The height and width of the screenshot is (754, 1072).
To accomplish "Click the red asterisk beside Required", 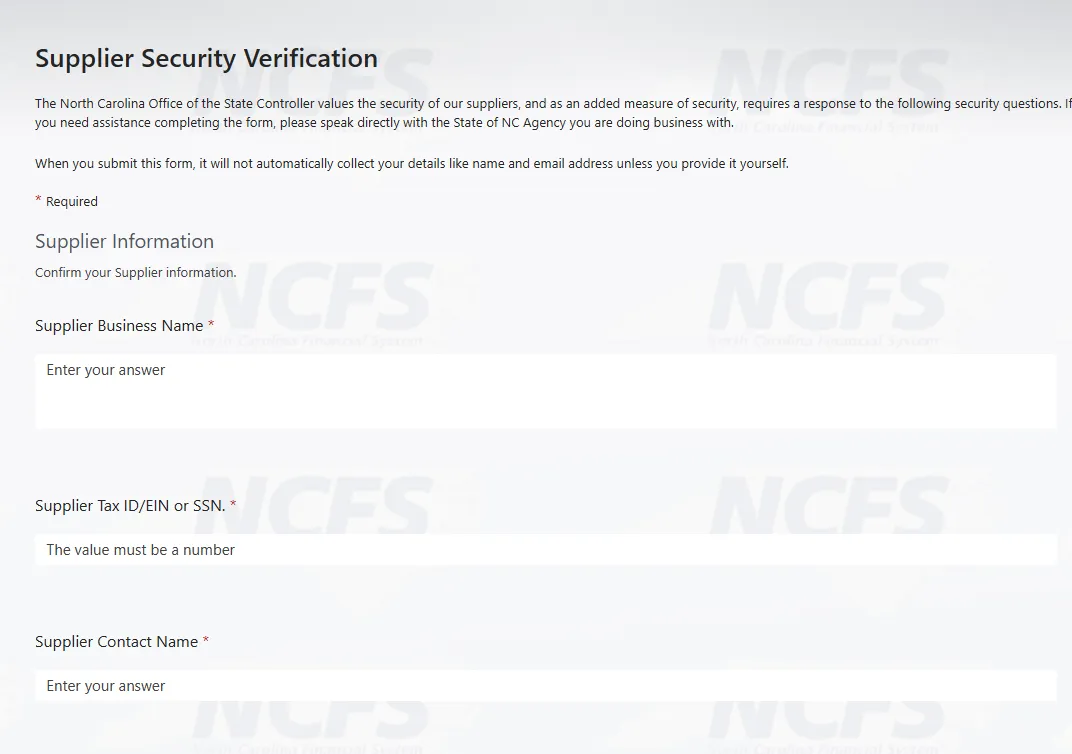I will pos(38,200).
